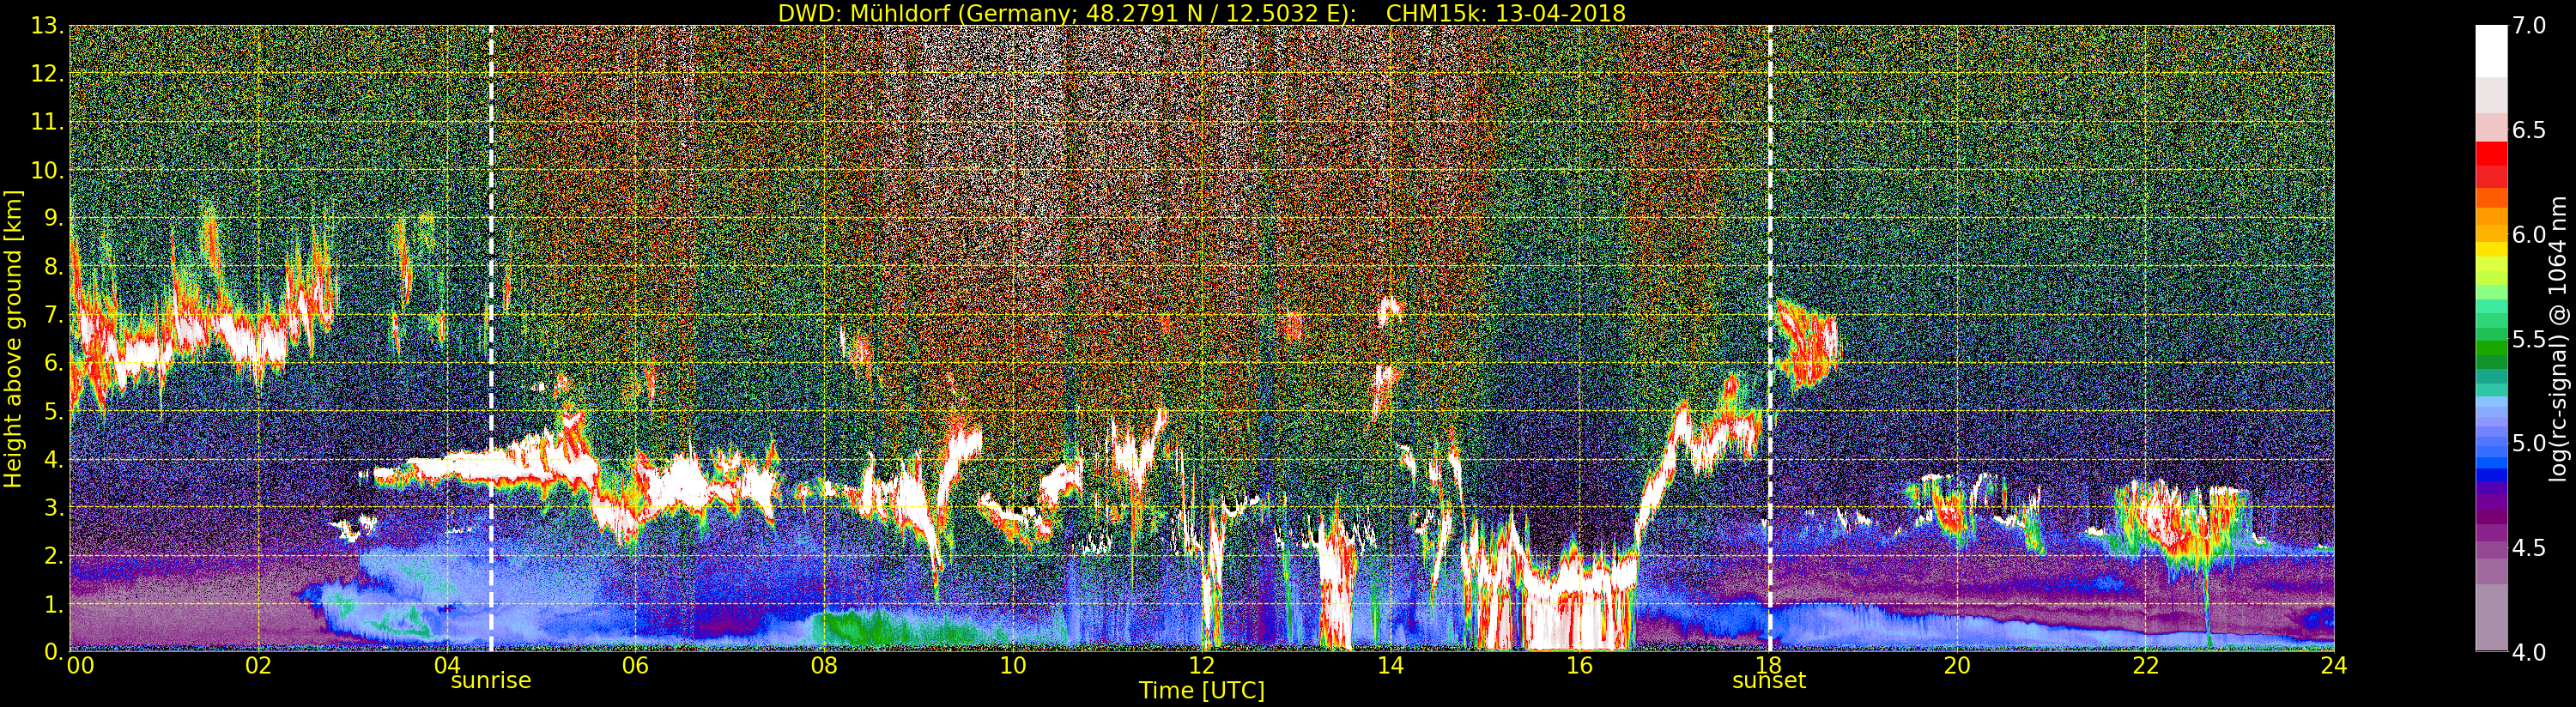
Task: Click the '5.5' colorbar scale label
Action: coord(2529,339)
